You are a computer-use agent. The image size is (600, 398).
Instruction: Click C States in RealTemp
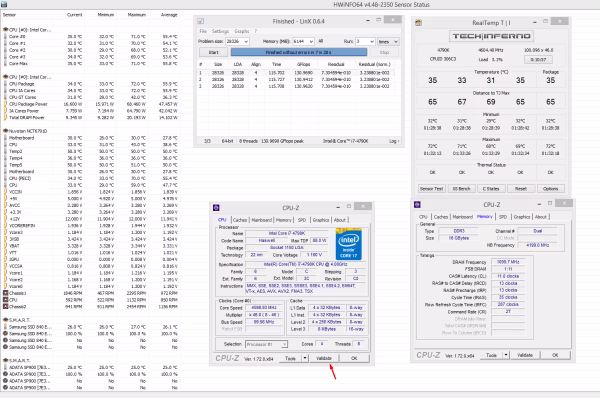491,189
